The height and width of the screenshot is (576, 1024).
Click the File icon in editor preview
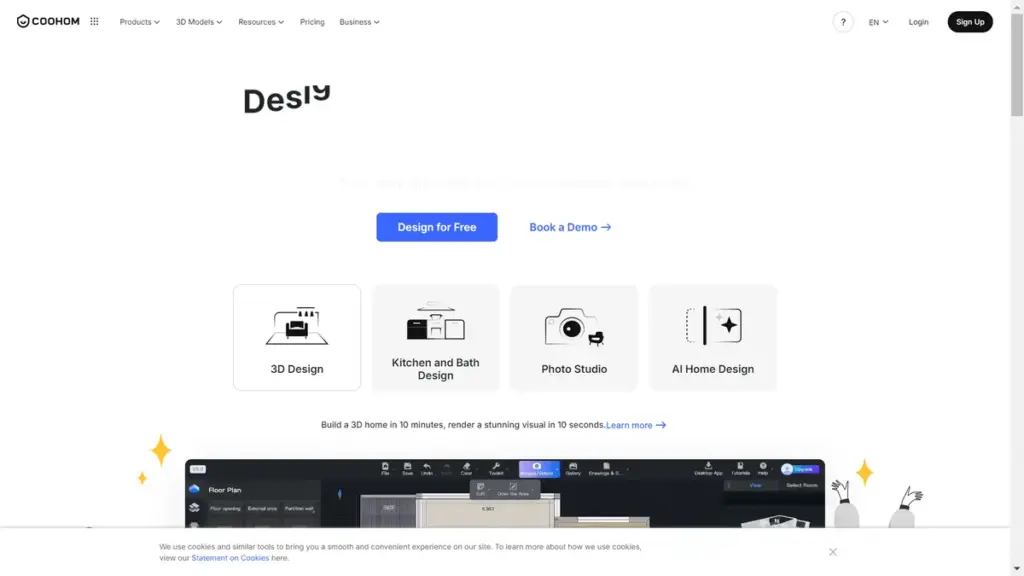click(385, 469)
